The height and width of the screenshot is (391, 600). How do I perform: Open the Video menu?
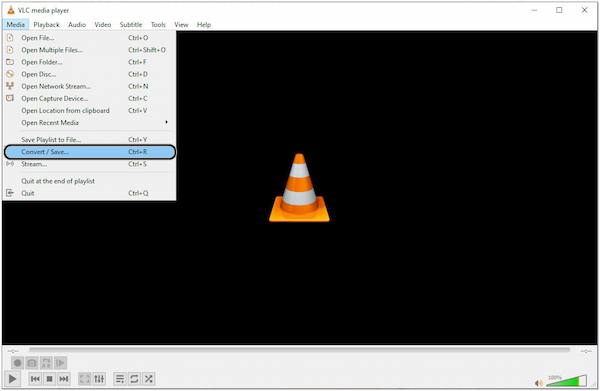coord(103,24)
